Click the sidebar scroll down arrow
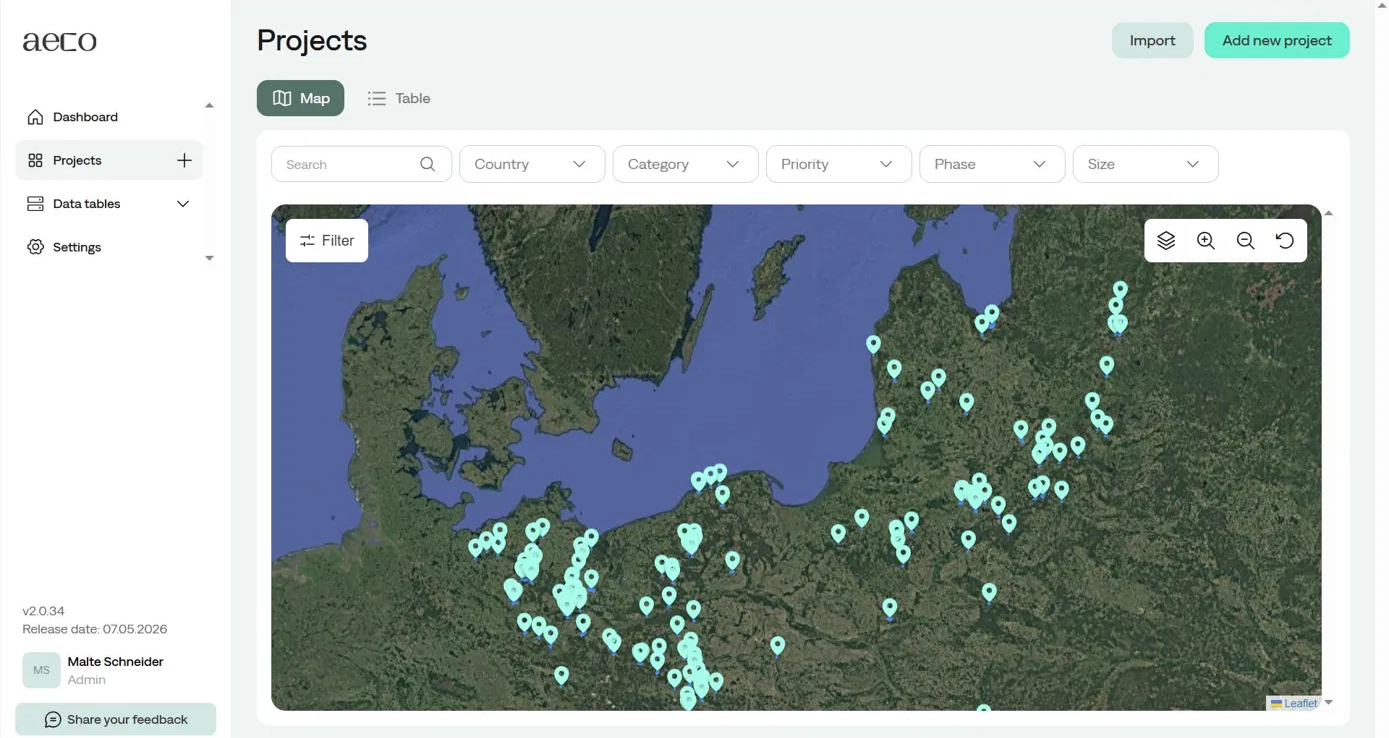Viewport: 1389px width, 738px height. (x=209, y=258)
